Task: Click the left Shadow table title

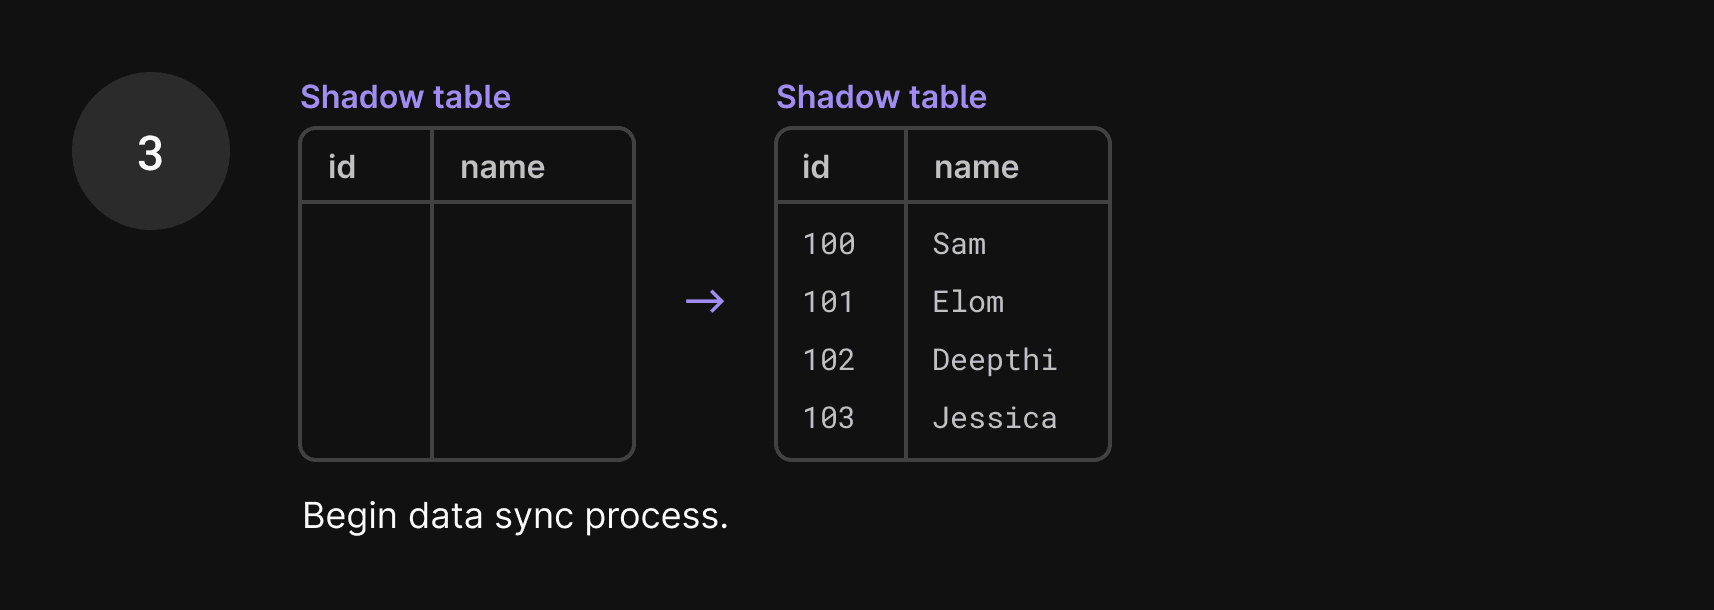Action: [405, 97]
